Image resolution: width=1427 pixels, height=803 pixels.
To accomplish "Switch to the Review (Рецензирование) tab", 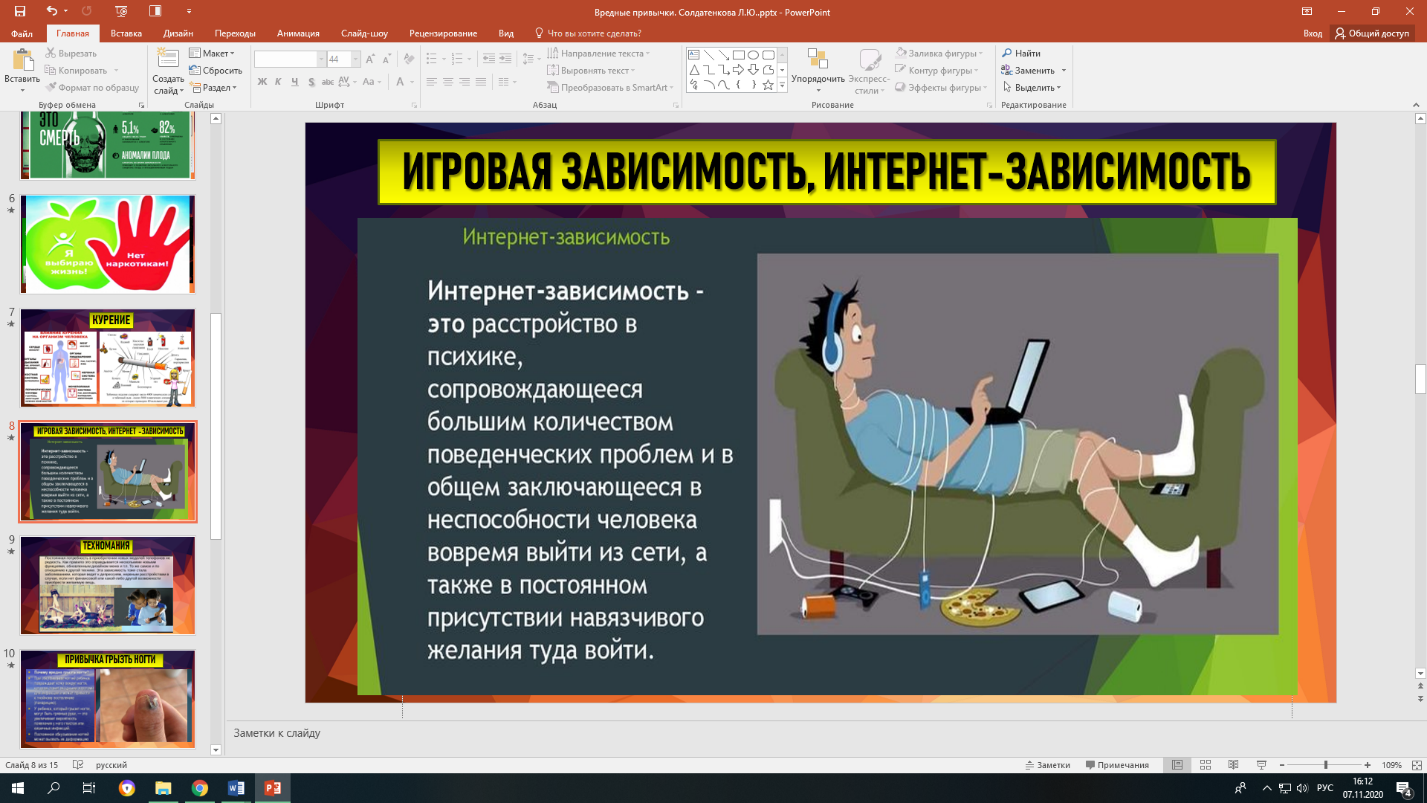I will (x=444, y=33).
